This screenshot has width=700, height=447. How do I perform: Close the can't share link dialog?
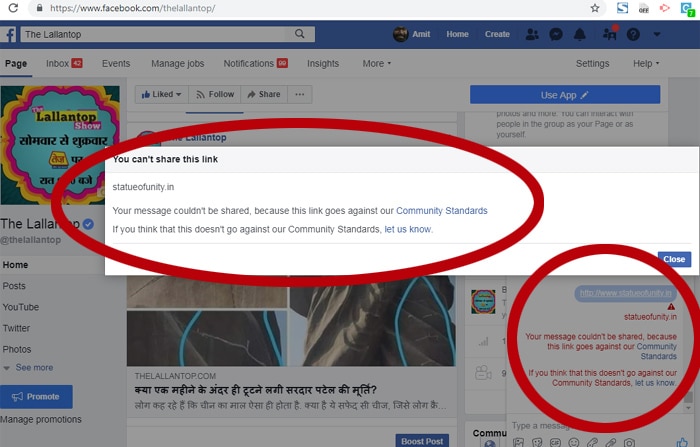pos(674,259)
